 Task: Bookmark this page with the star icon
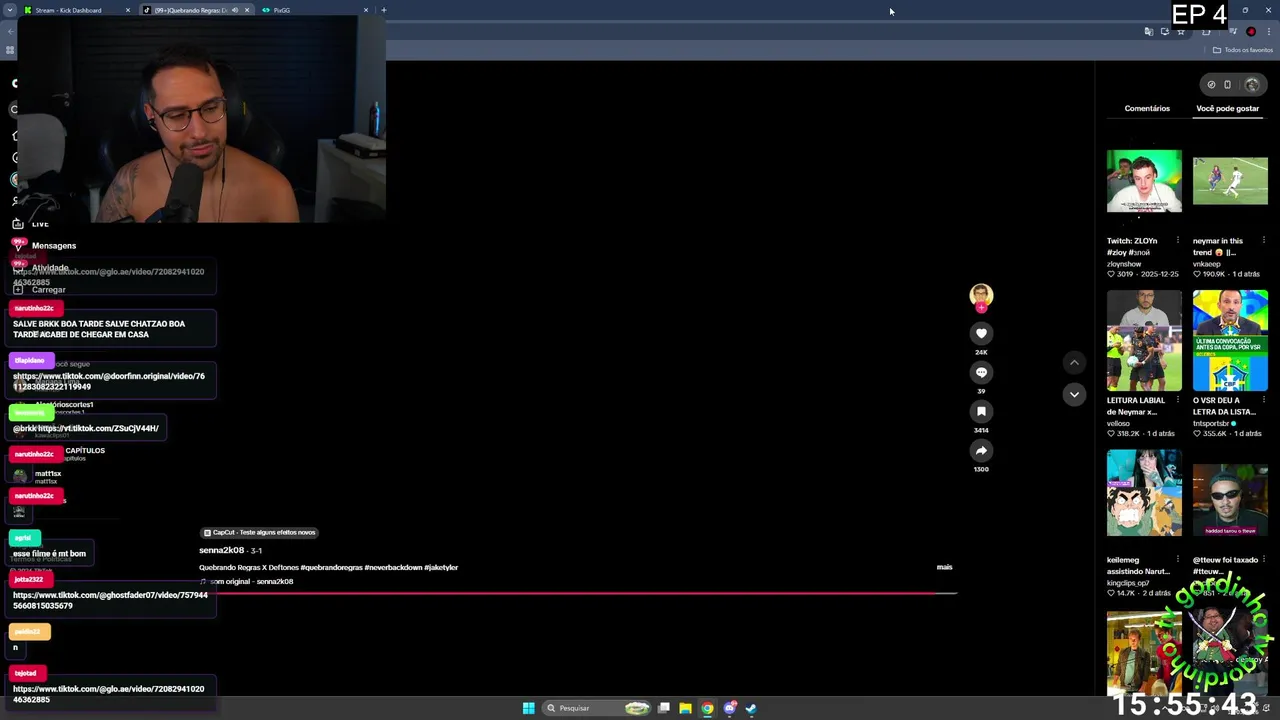[1180, 31]
